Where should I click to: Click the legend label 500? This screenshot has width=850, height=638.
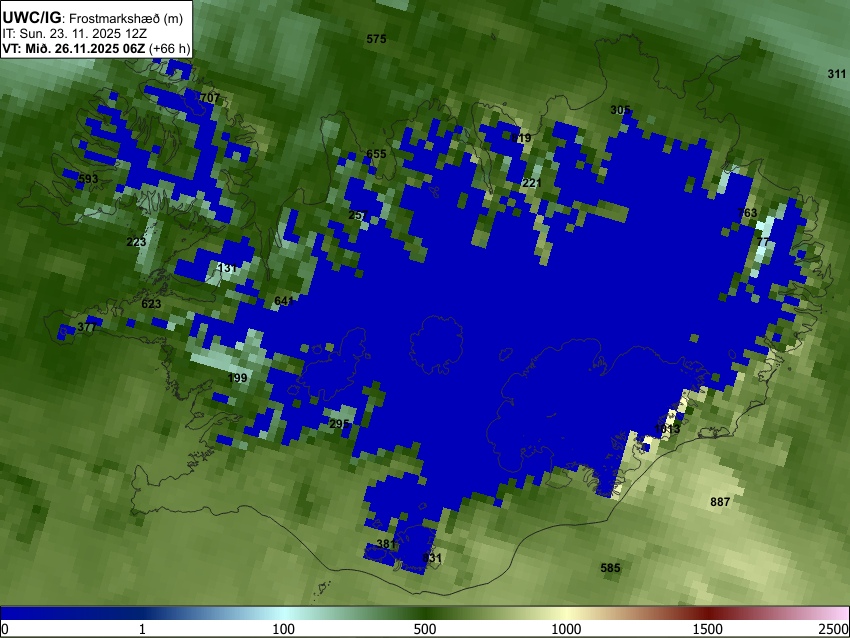click(425, 629)
